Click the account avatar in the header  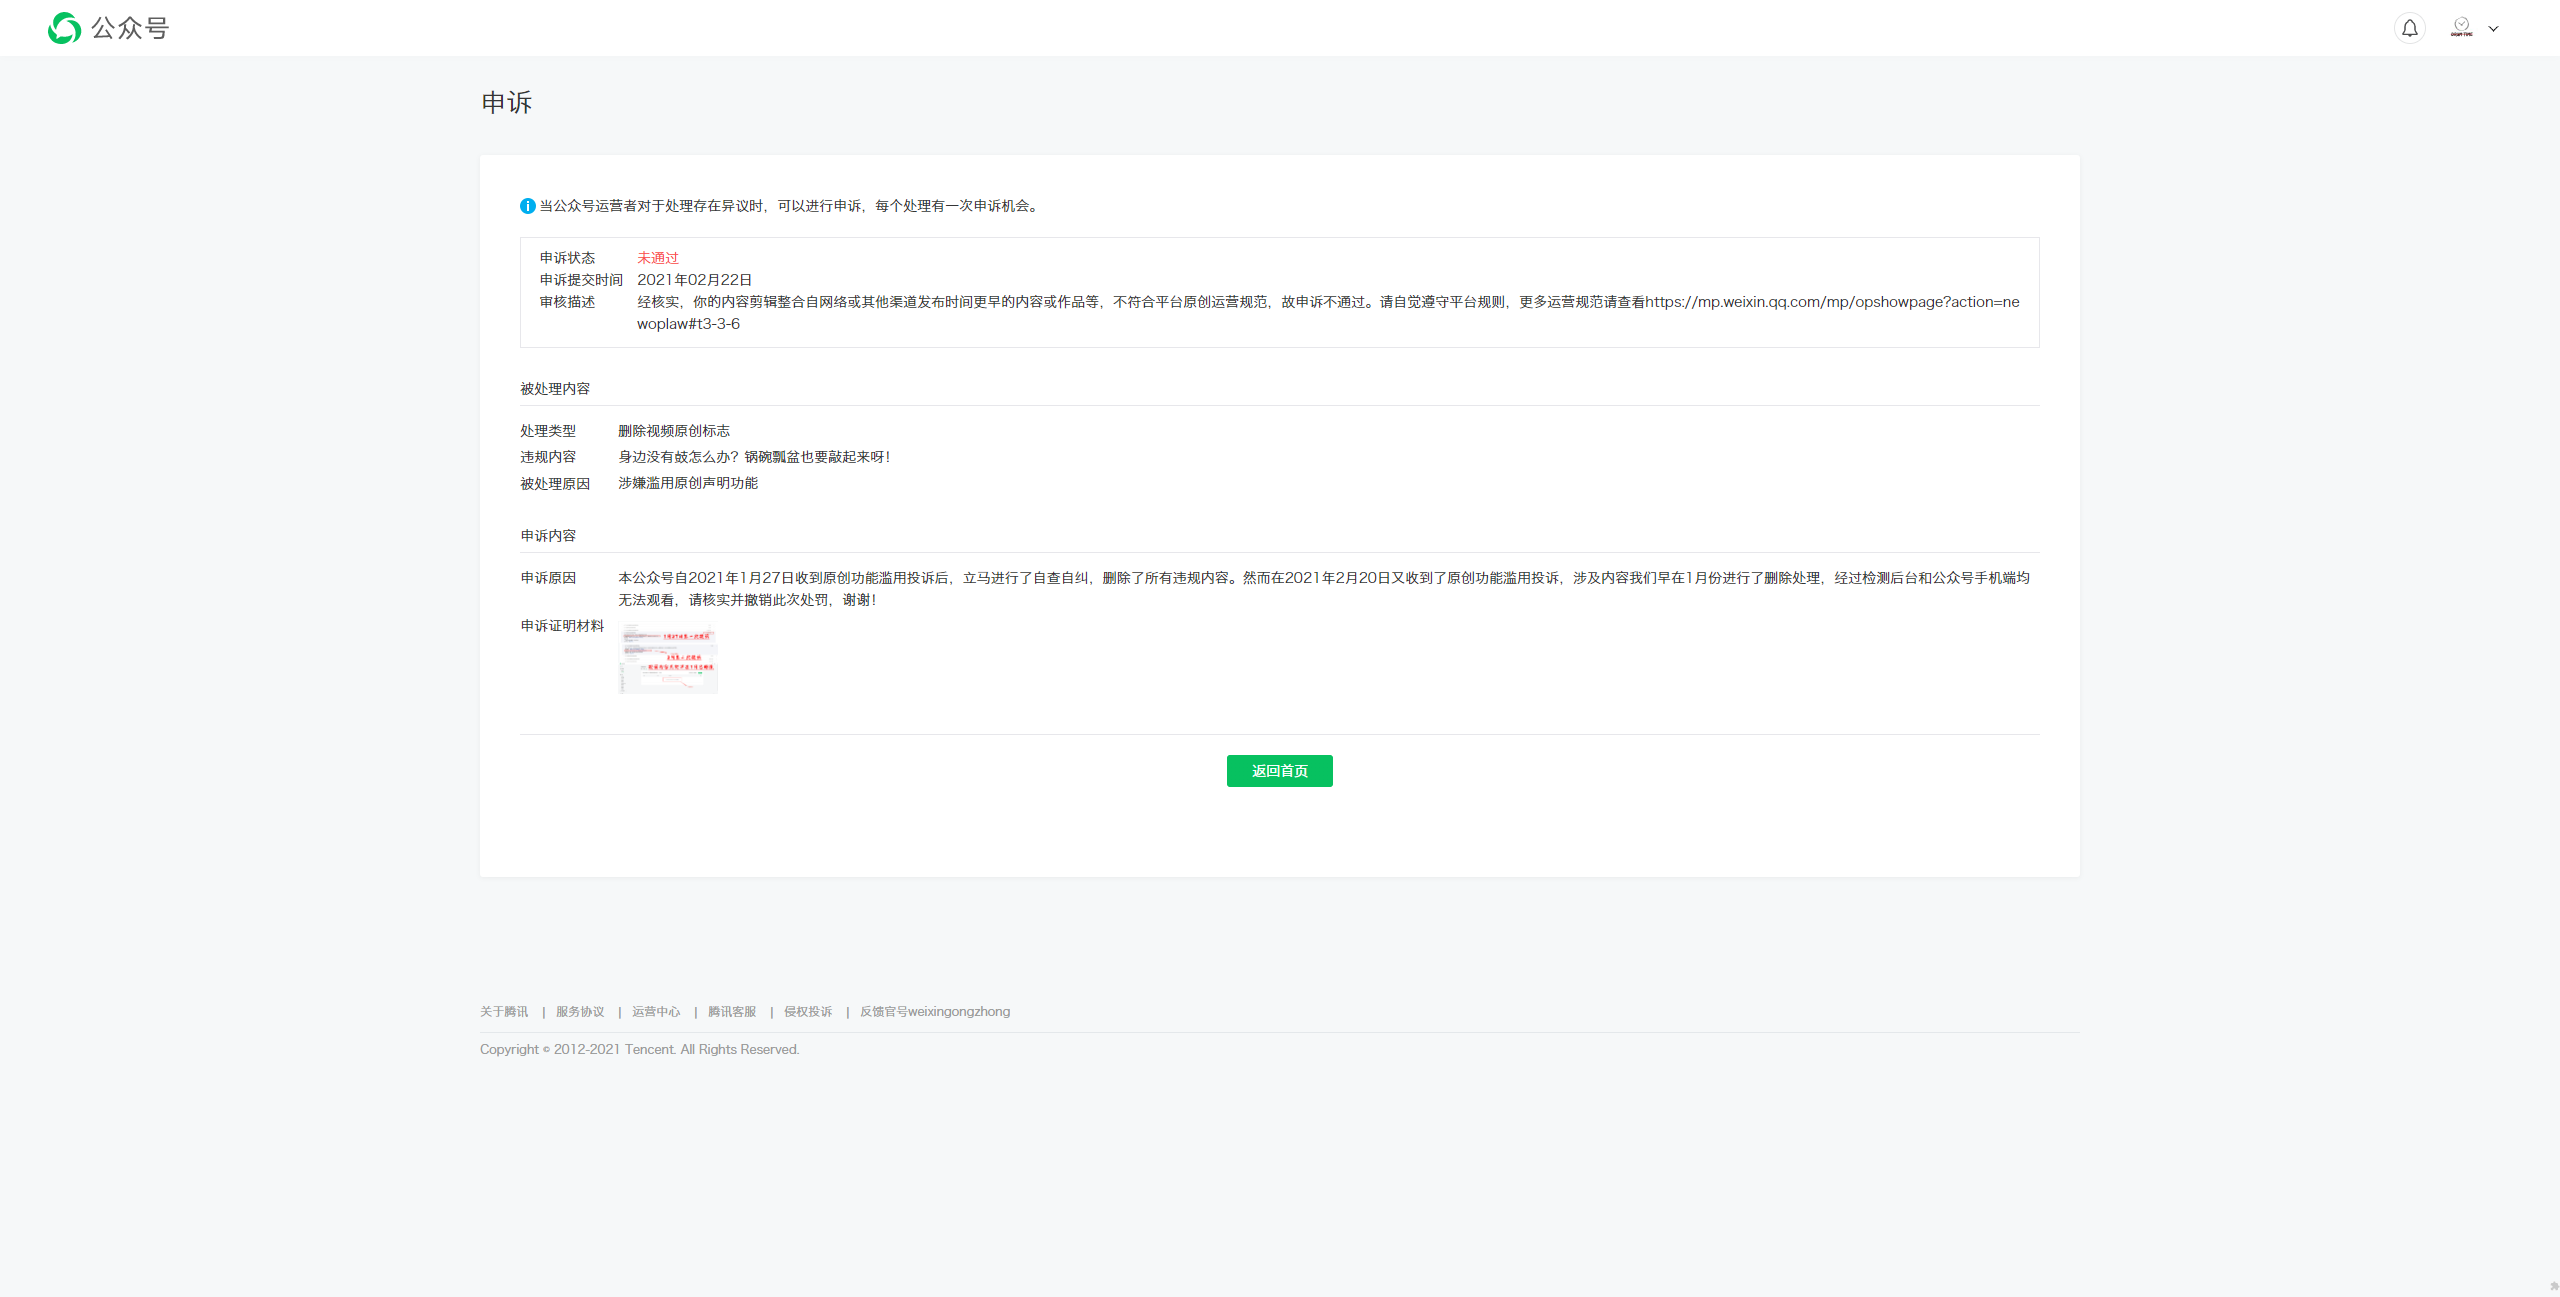pos(2461,27)
